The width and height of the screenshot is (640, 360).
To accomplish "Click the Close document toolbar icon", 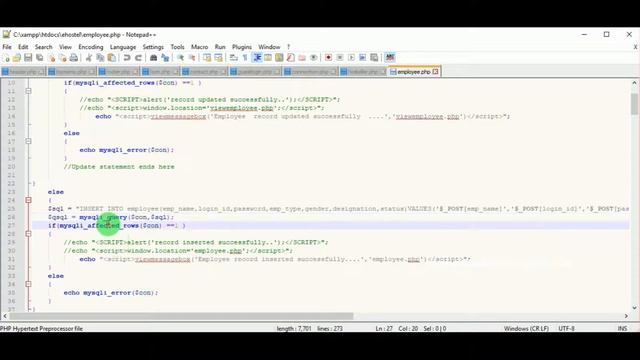I will pyautogui.click(x=51, y=58).
